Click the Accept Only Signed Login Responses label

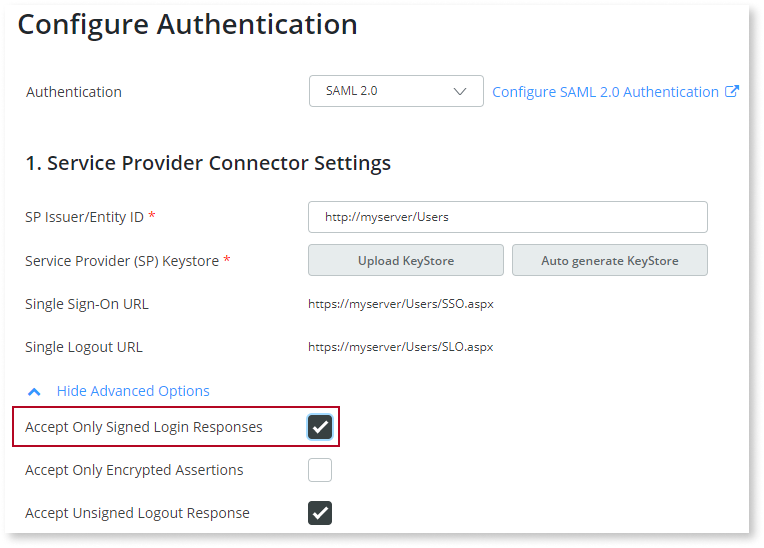pyautogui.click(x=144, y=427)
